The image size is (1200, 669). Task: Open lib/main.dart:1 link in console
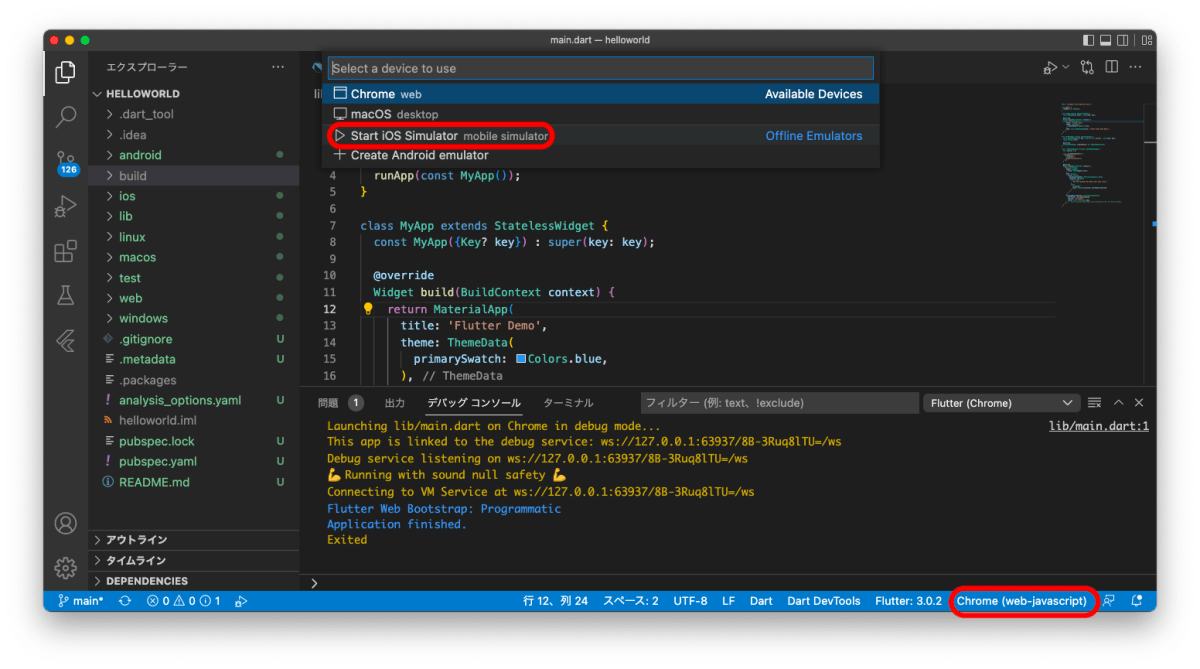(1098, 426)
